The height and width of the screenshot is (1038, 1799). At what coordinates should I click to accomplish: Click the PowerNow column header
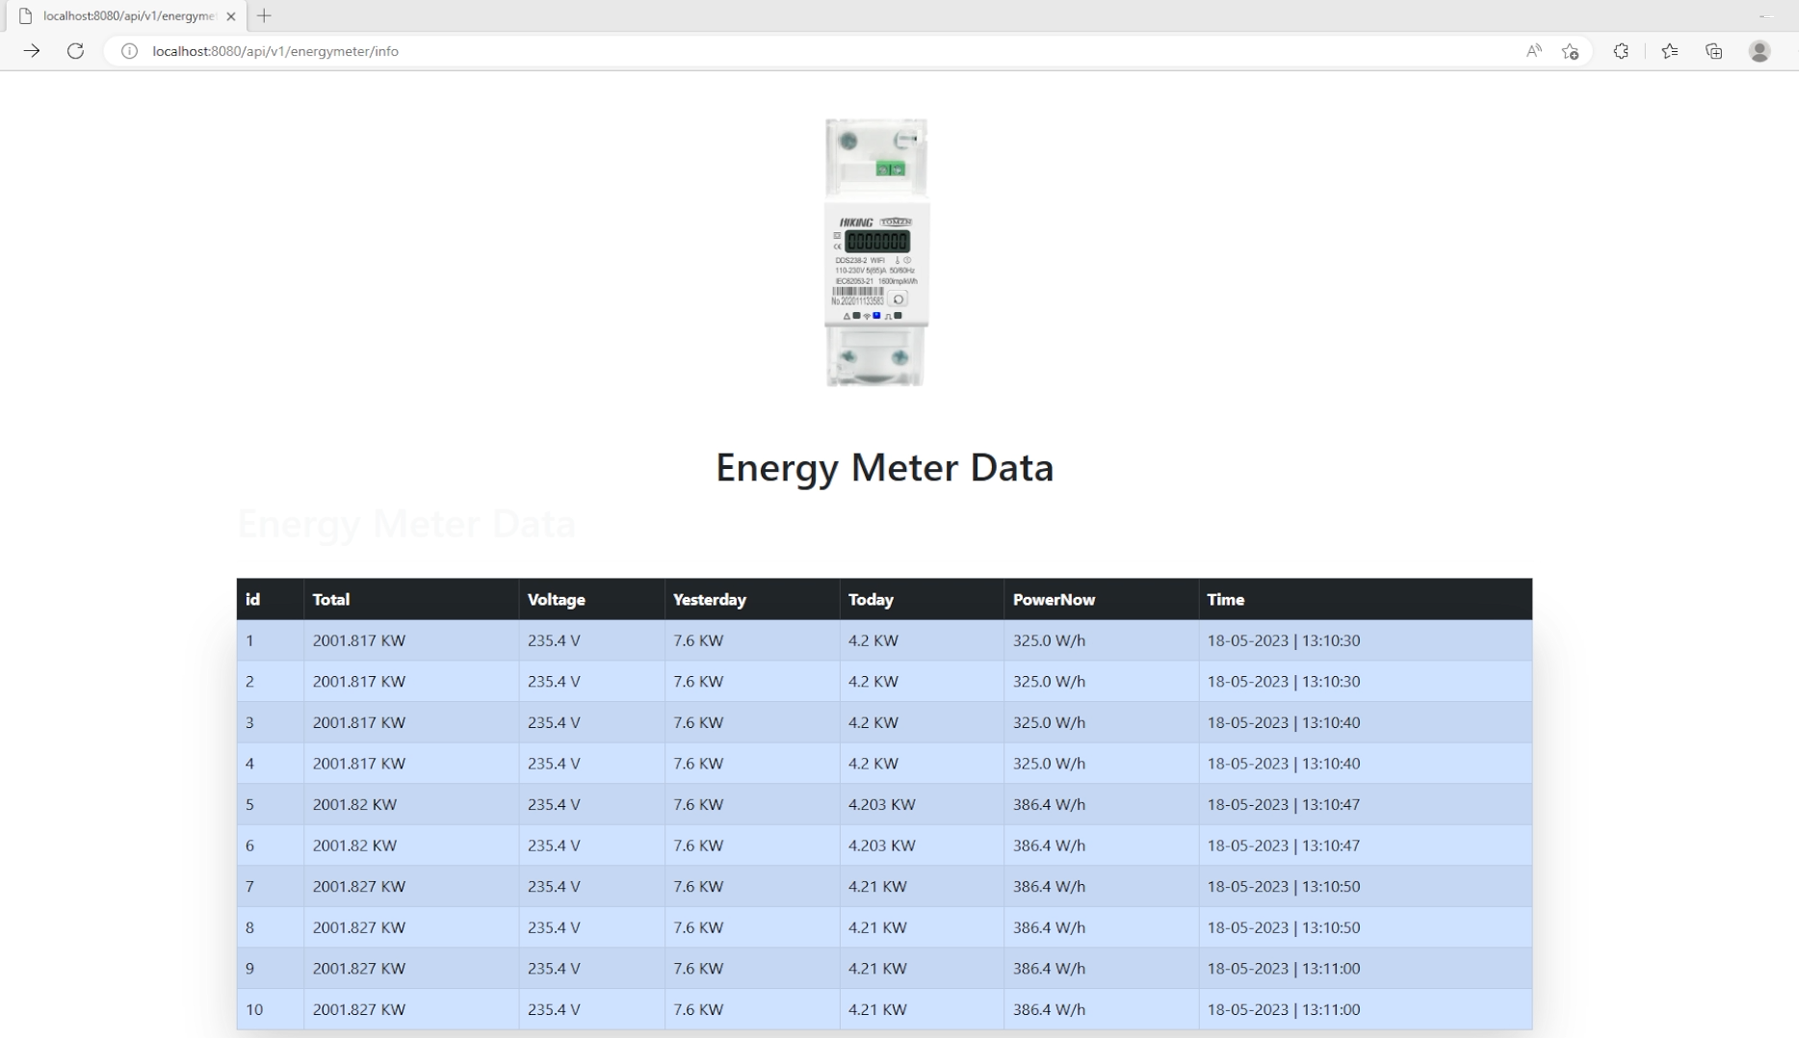(x=1053, y=599)
